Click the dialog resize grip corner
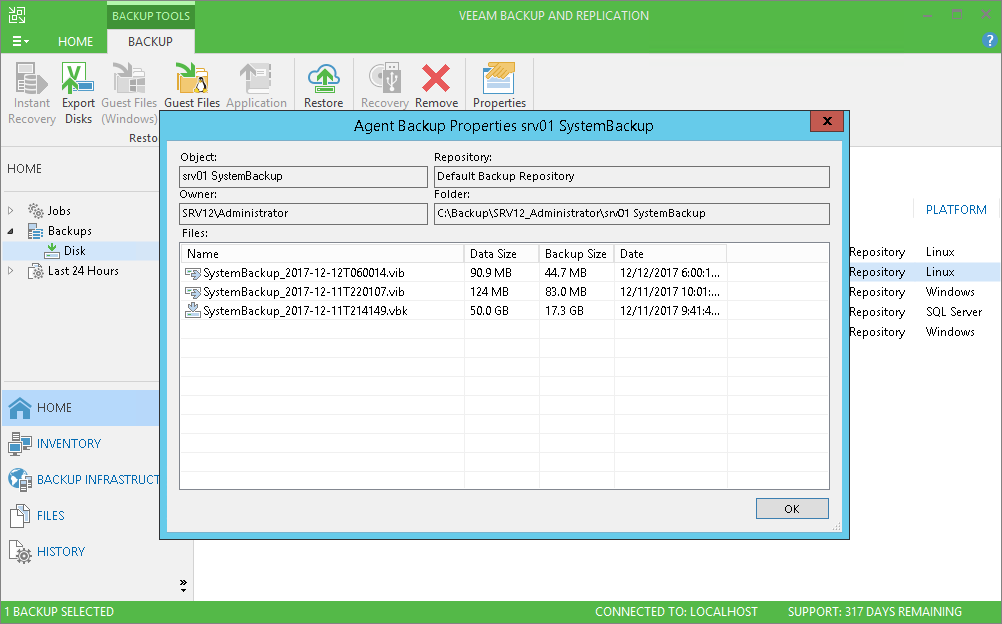Viewport: 1002px width, 624px height. point(836,526)
